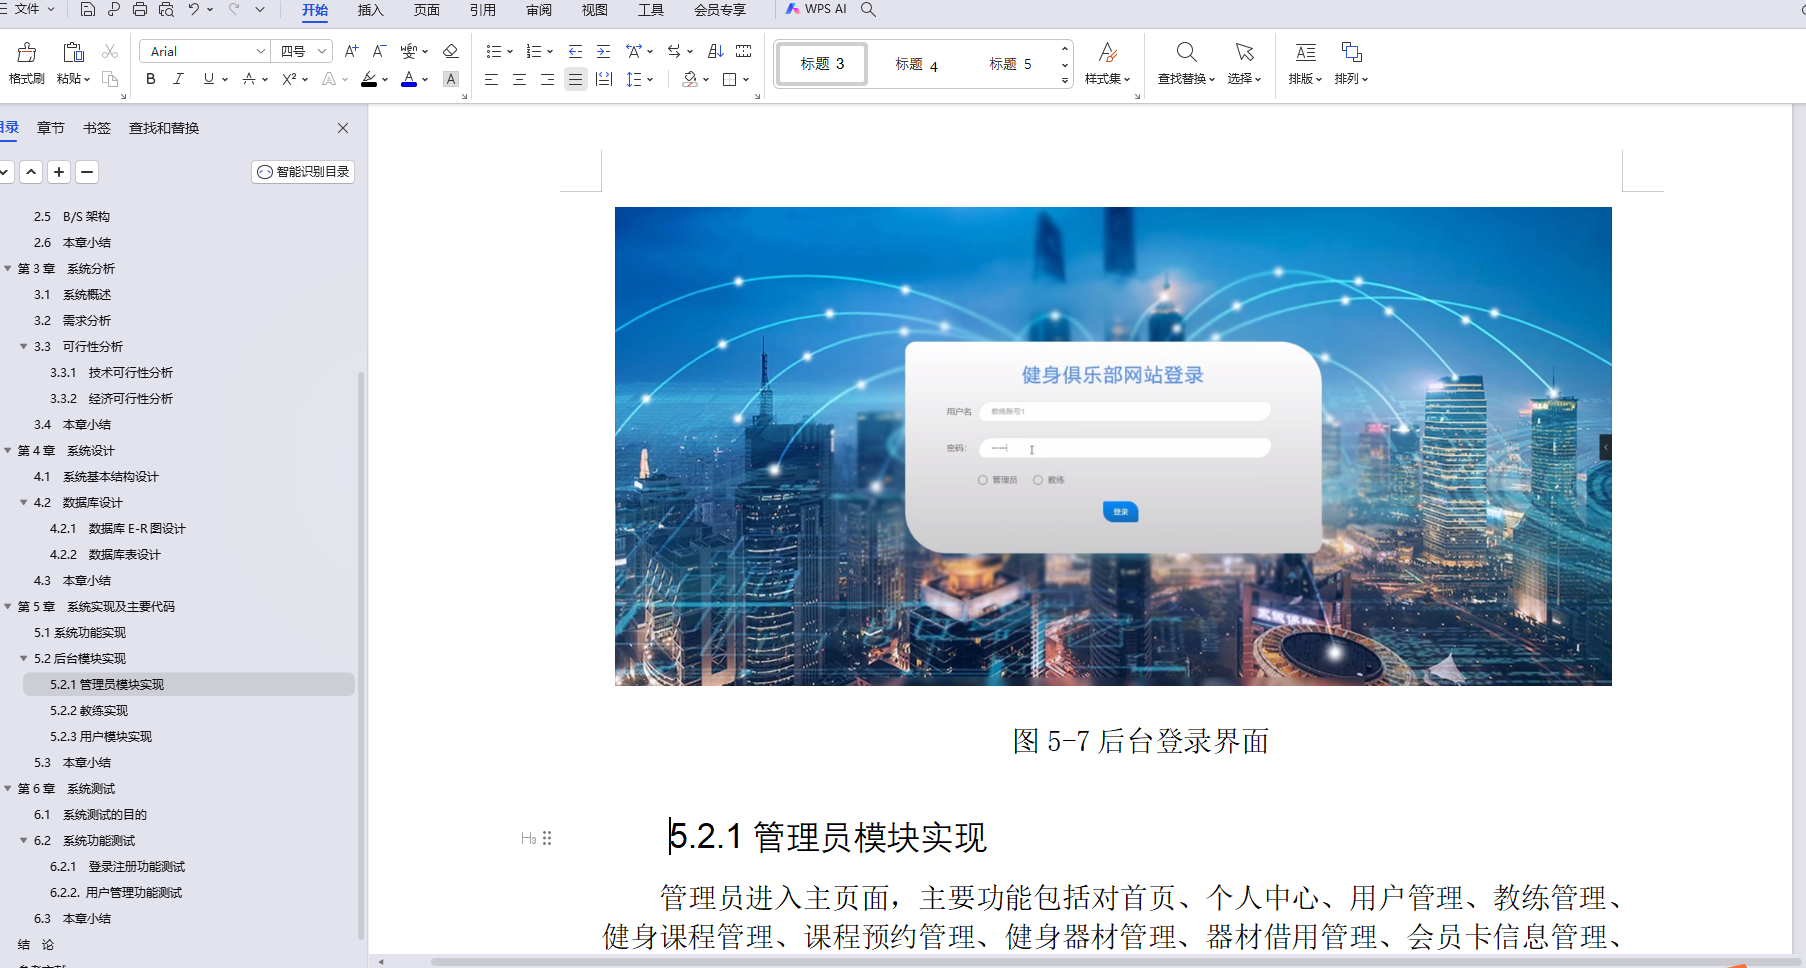This screenshot has width=1806, height=968.
Task: Apply the black text highlight color
Action: tap(369, 79)
